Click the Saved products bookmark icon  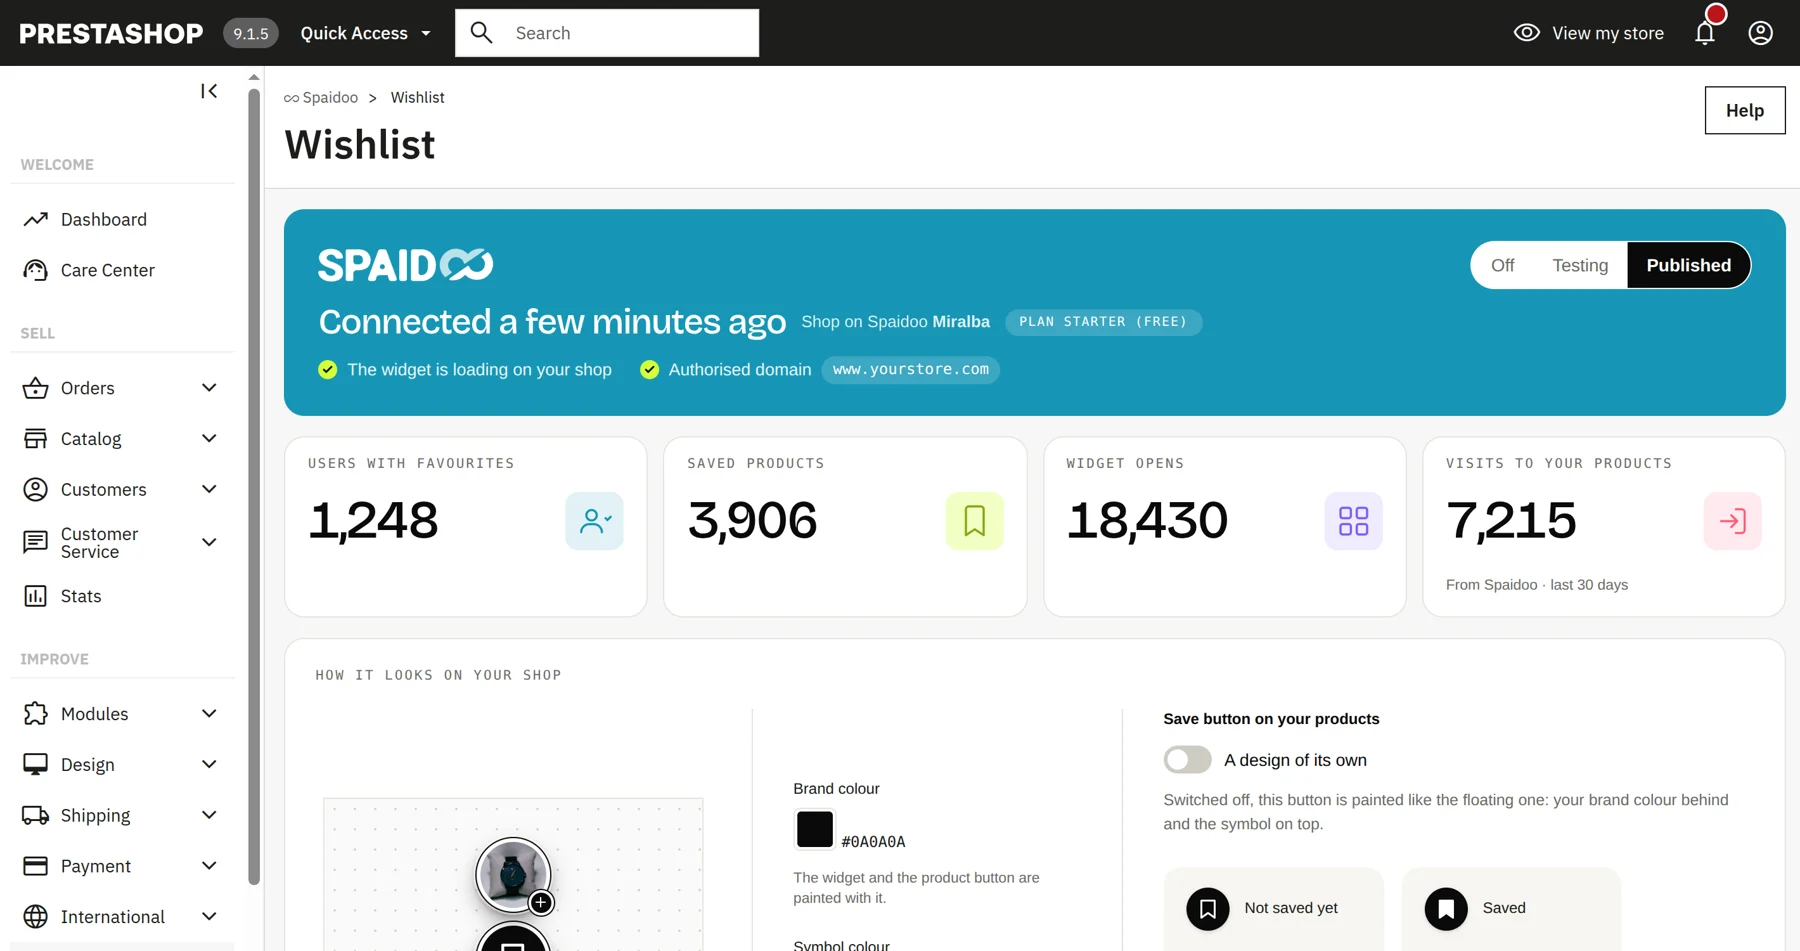(x=974, y=521)
